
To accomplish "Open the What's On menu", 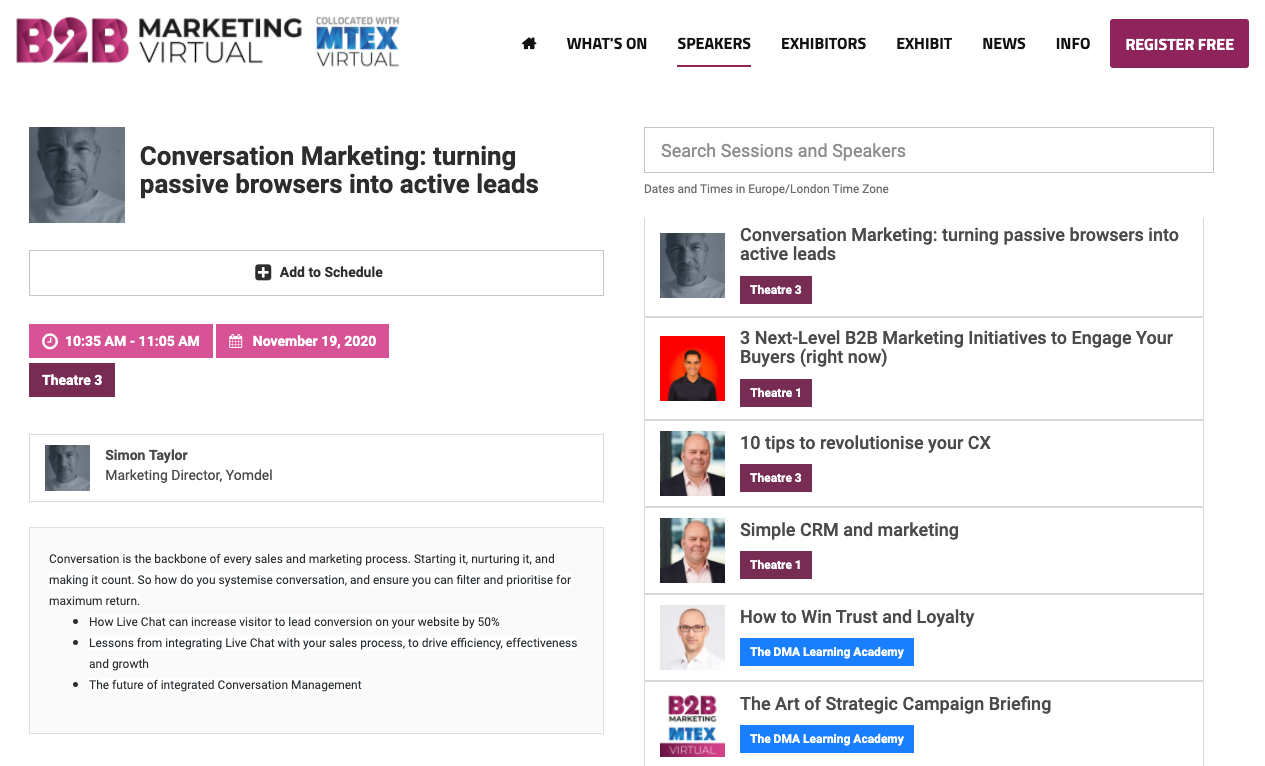I will 606,44.
